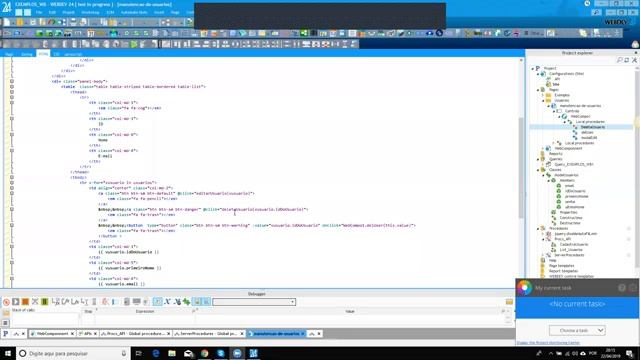Collapse the div class panel-body code block

(12, 81)
